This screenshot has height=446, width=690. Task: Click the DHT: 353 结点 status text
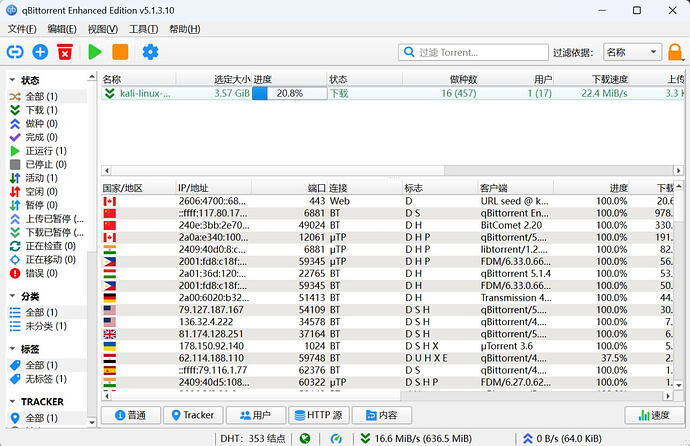pyautogui.click(x=253, y=439)
